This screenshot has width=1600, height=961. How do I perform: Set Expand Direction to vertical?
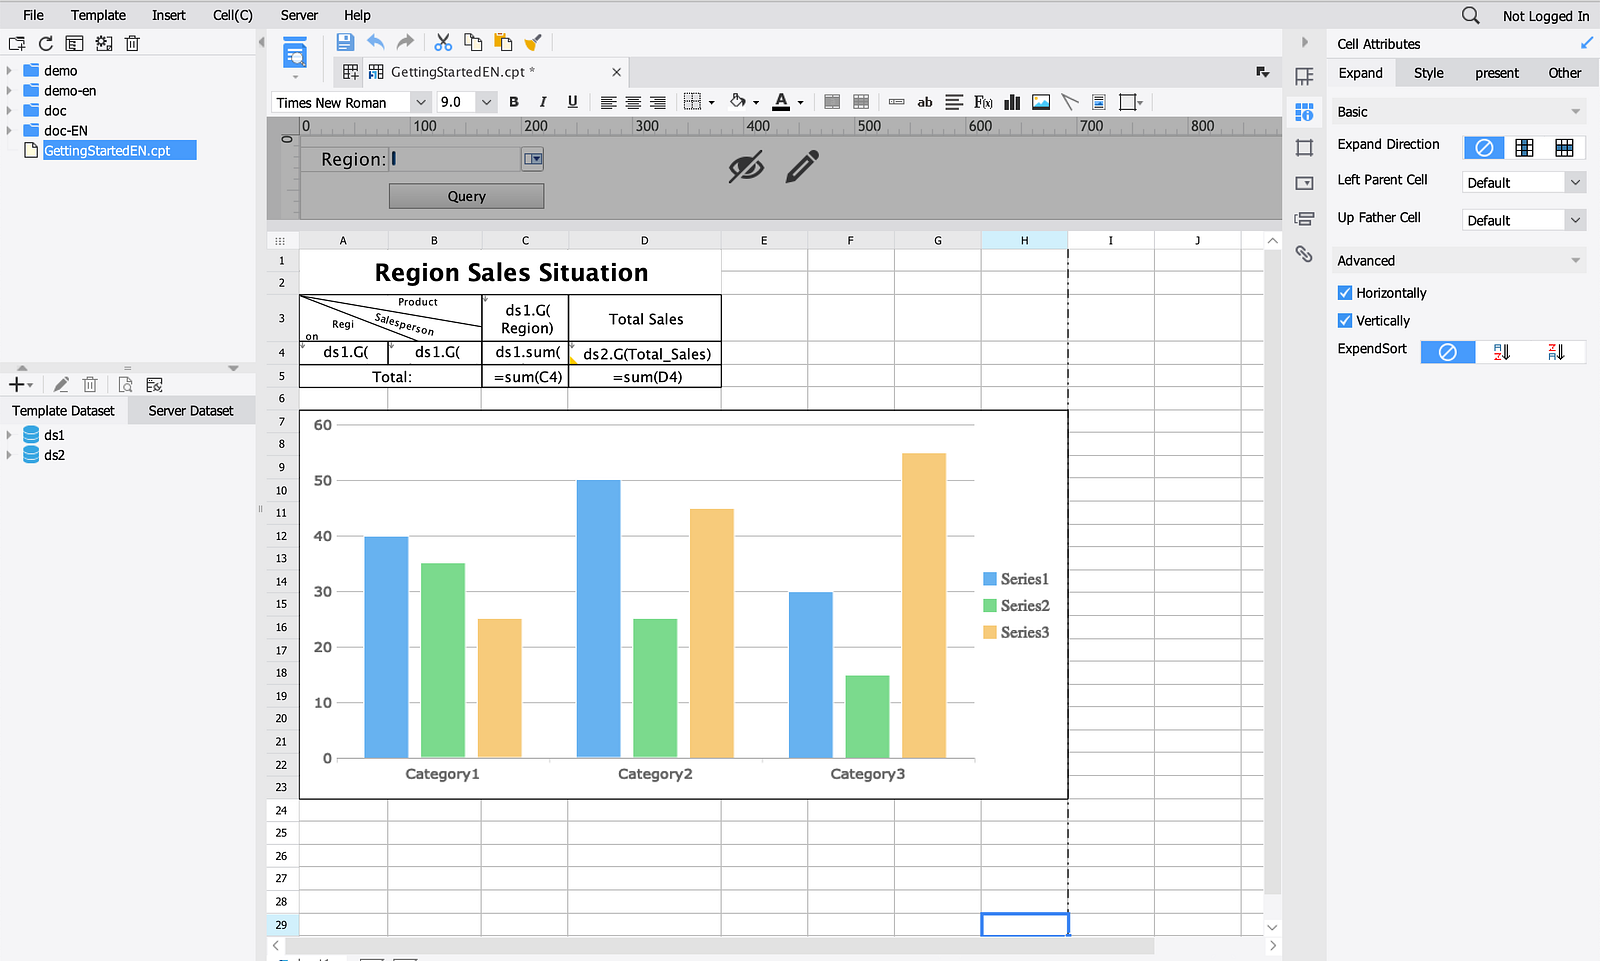point(1524,148)
